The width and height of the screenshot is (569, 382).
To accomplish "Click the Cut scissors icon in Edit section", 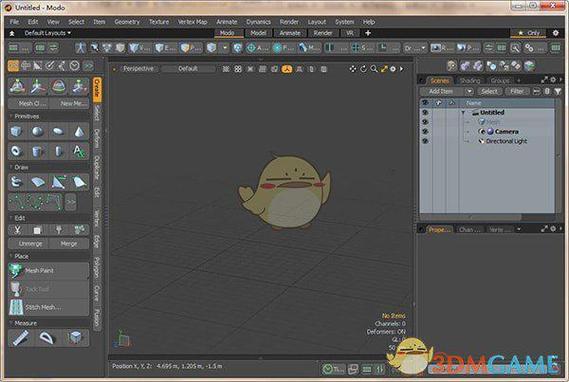I will pos(17,230).
